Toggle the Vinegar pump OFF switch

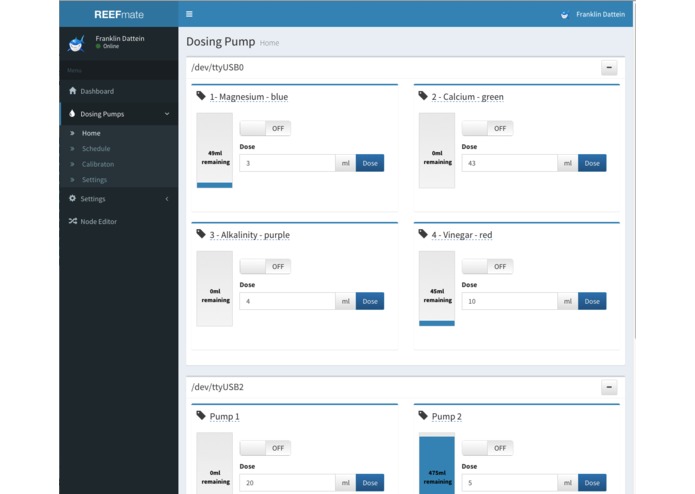pos(487,266)
